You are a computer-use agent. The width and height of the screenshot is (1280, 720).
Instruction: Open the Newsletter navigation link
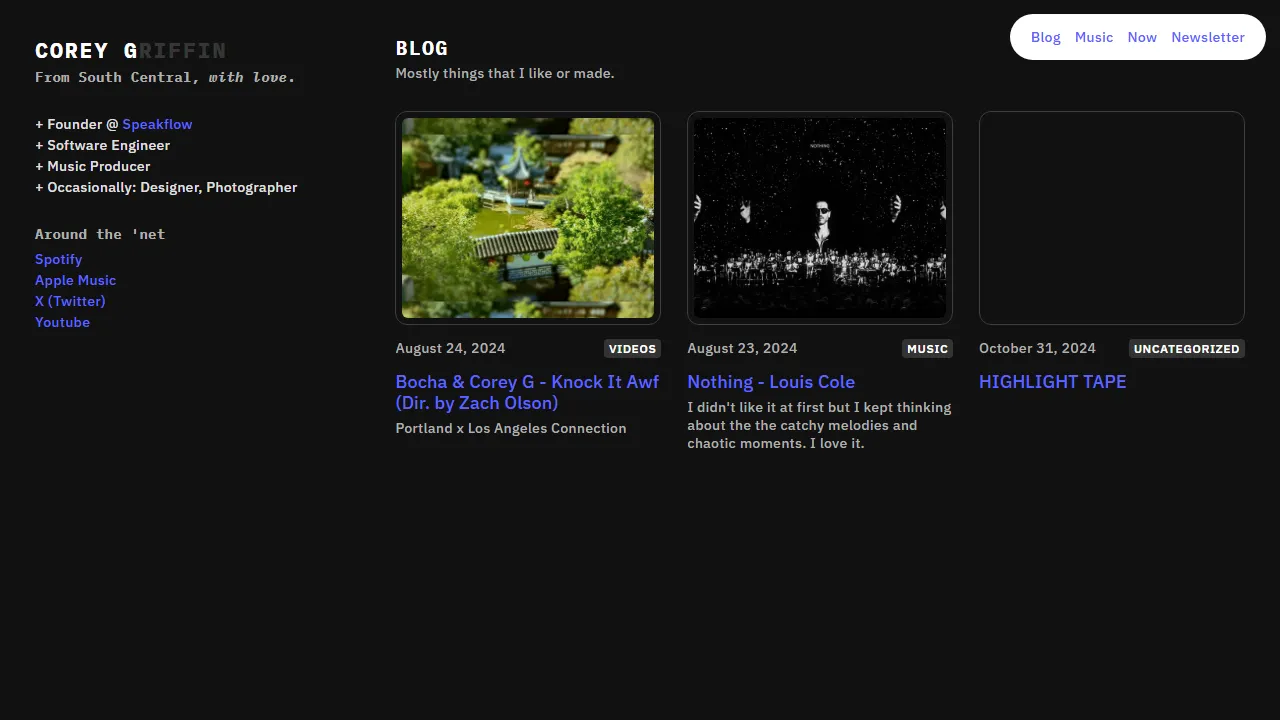1207,37
